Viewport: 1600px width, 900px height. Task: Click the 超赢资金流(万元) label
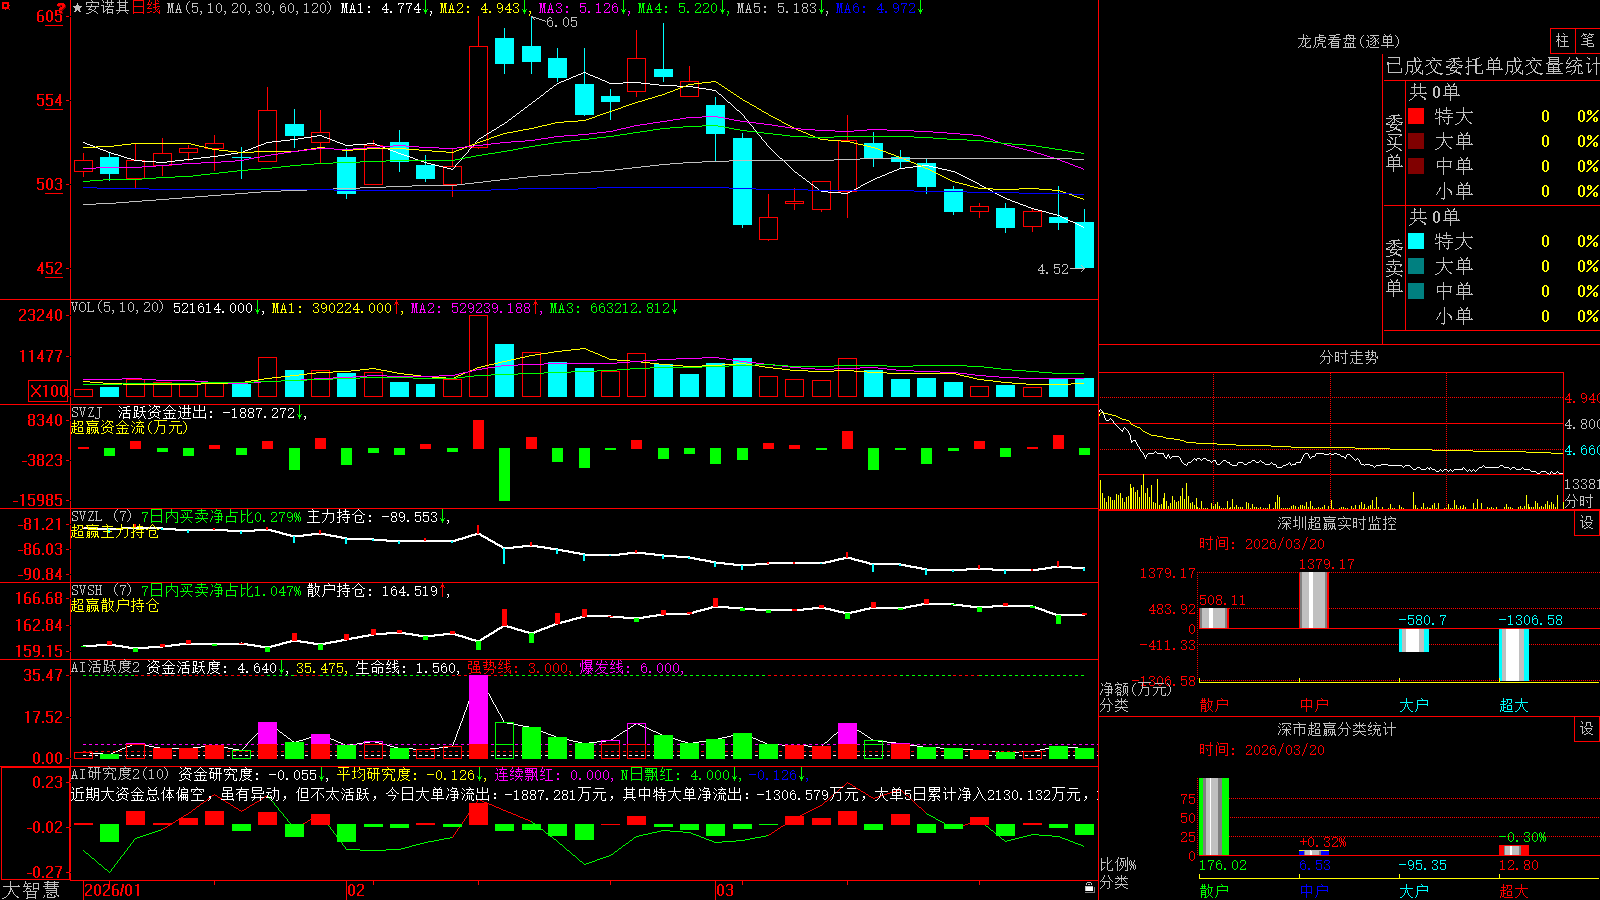[129, 427]
